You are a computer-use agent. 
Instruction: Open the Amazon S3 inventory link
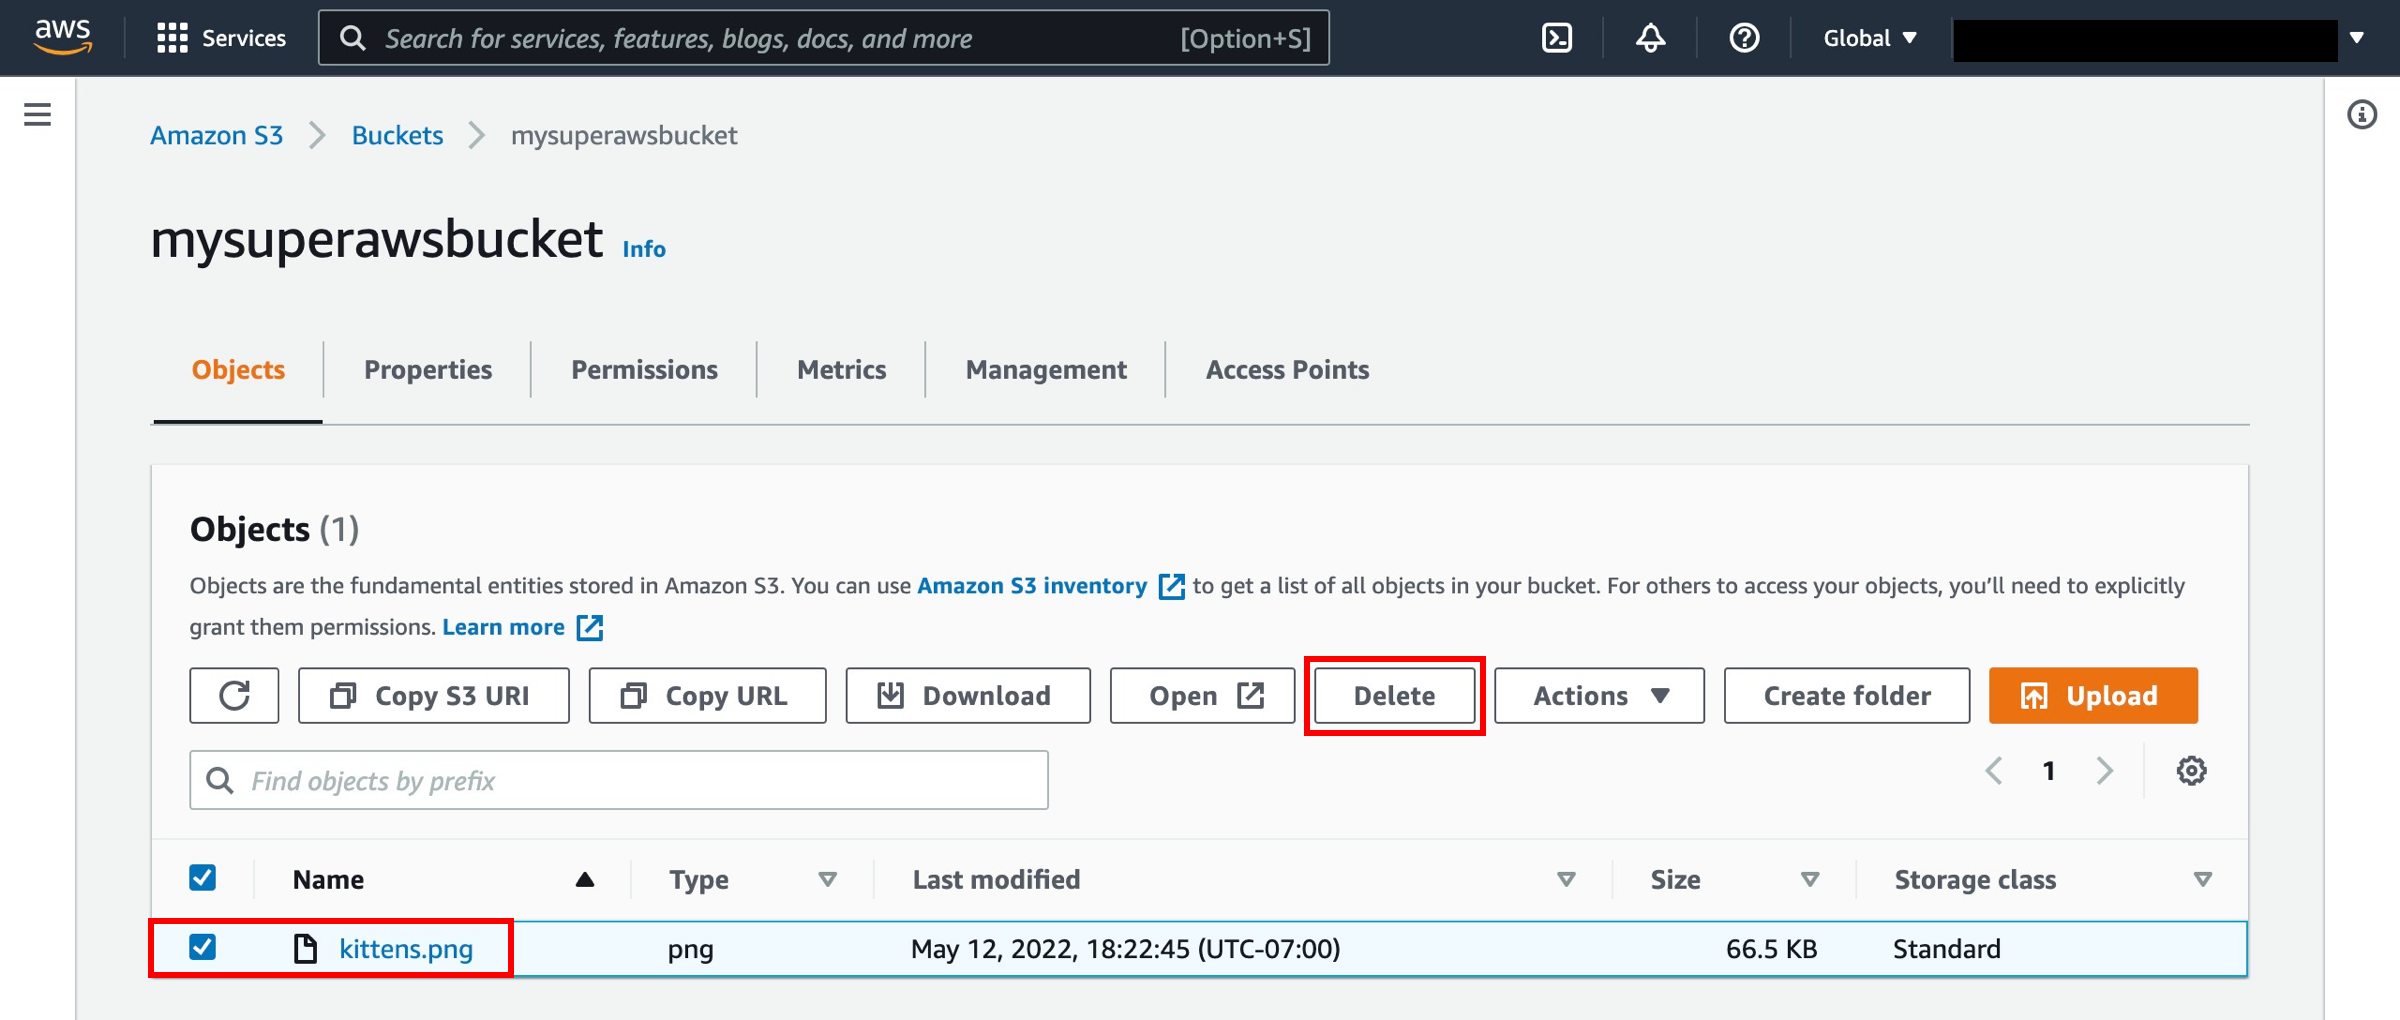click(x=1032, y=586)
